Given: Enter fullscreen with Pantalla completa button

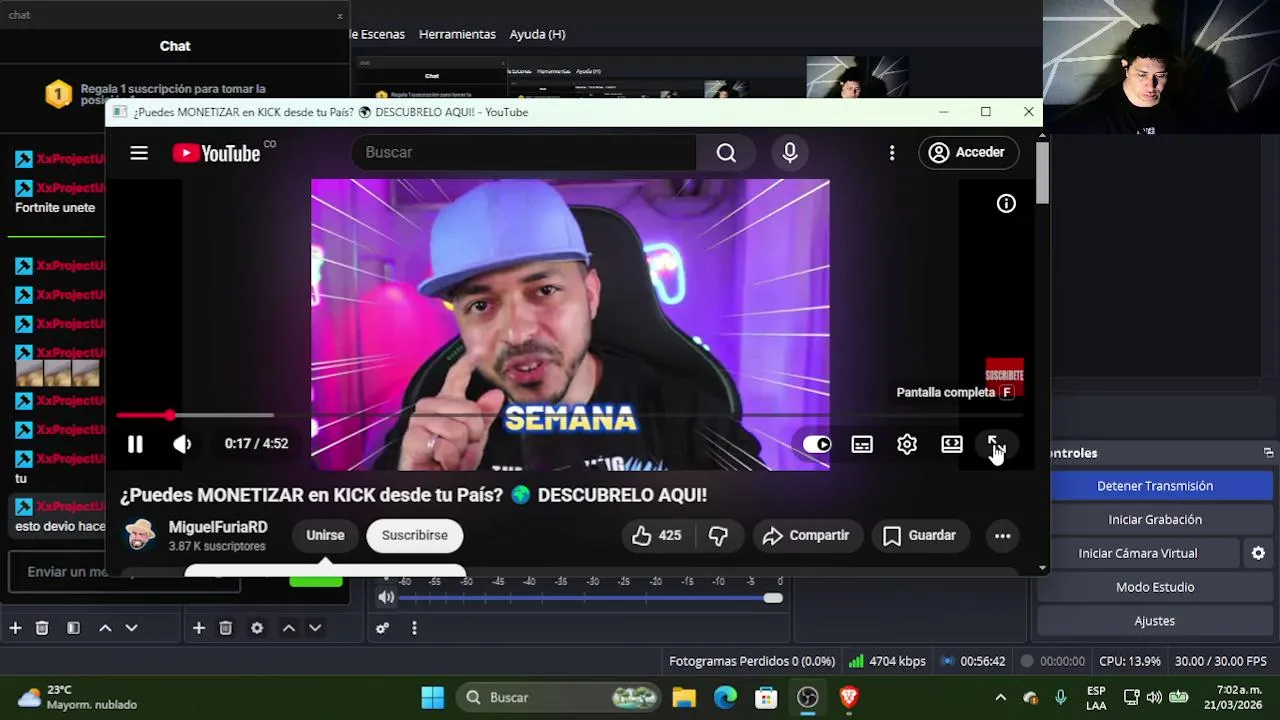Looking at the screenshot, I should [x=996, y=444].
